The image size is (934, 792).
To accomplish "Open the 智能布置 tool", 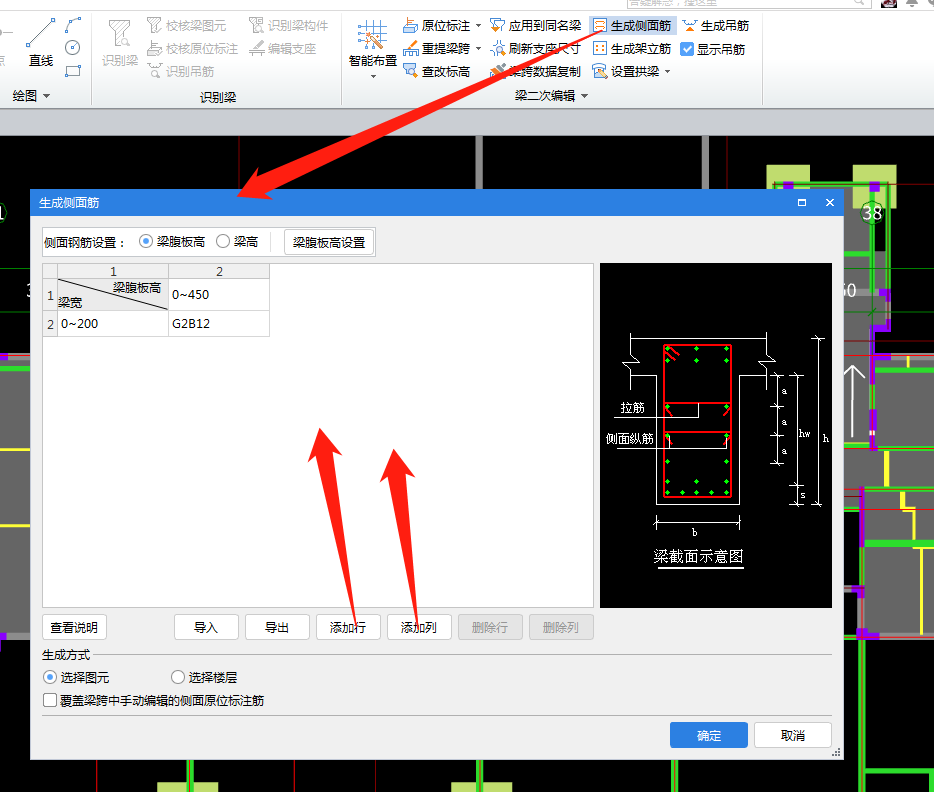I will pyautogui.click(x=373, y=43).
